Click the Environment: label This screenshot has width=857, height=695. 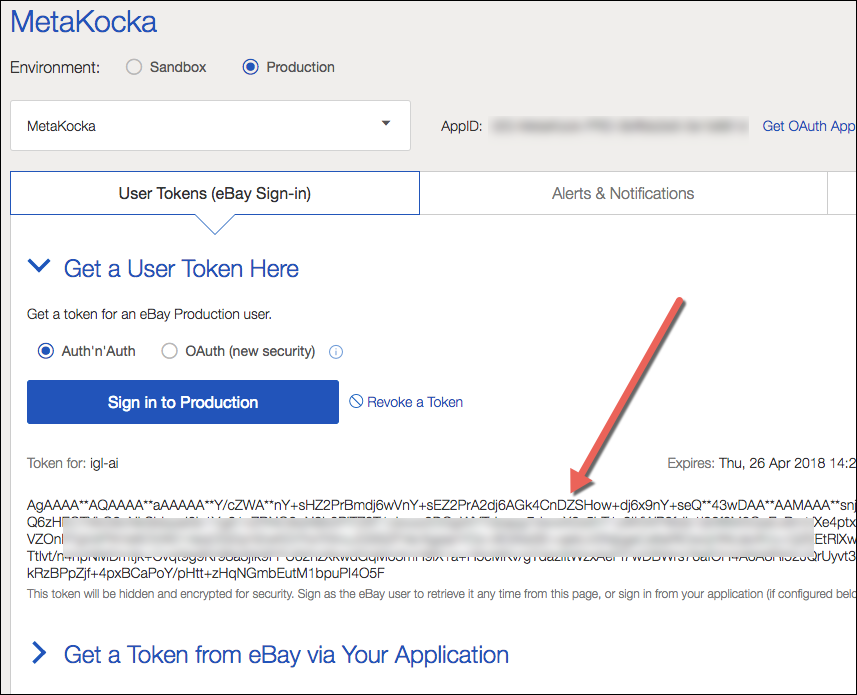click(x=55, y=67)
